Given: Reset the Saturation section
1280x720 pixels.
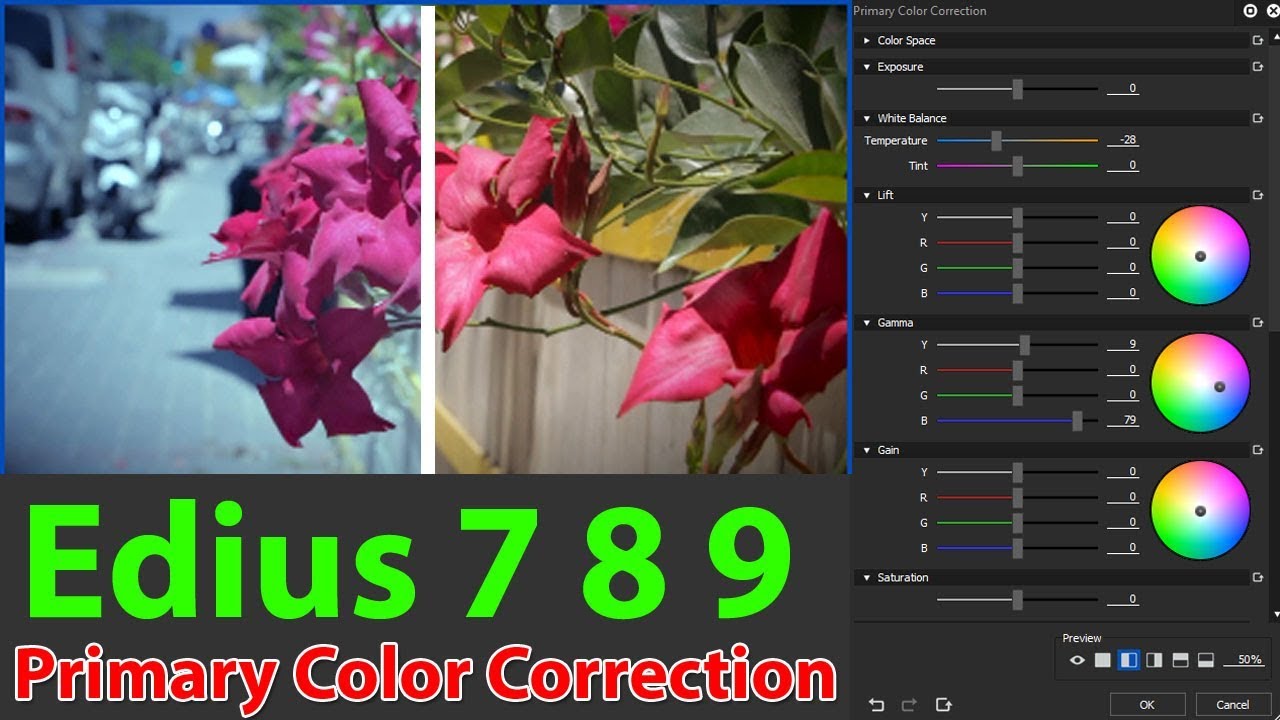Looking at the screenshot, I should click(x=1258, y=578).
